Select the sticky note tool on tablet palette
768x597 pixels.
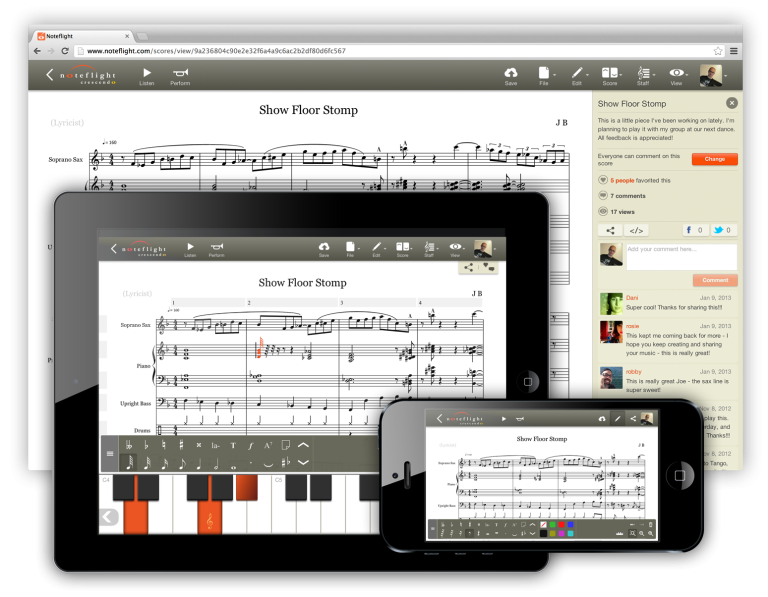coord(286,445)
